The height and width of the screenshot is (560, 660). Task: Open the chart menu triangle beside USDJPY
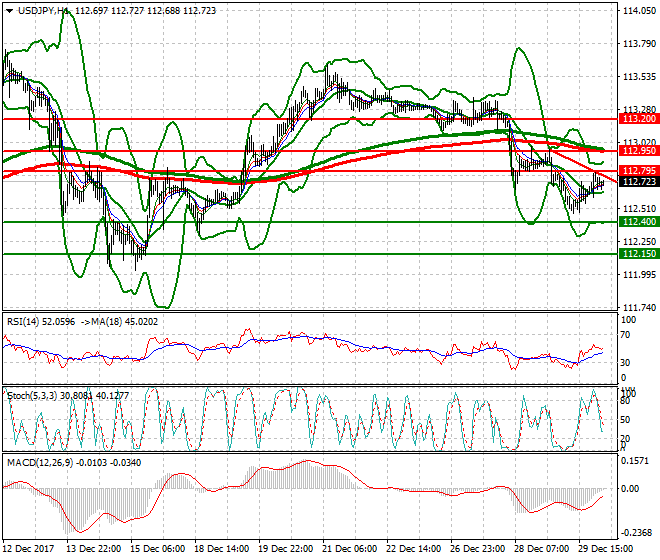pyautogui.click(x=9, y=11)
